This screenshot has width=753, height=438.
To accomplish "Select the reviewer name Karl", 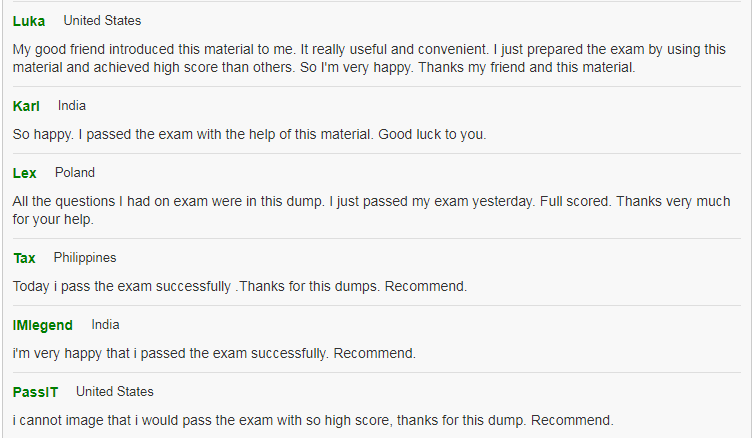I will click(x=26, y=106).
